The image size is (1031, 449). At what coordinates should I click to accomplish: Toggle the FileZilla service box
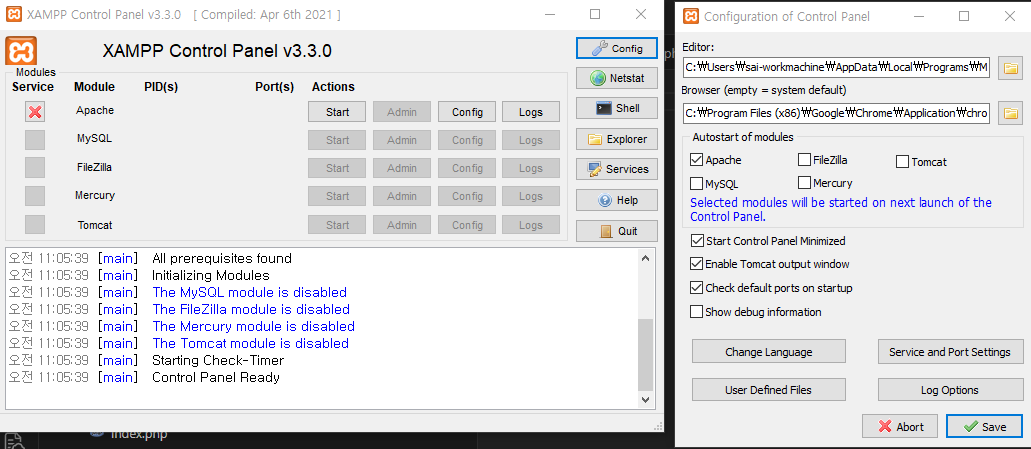click(35, 168)
